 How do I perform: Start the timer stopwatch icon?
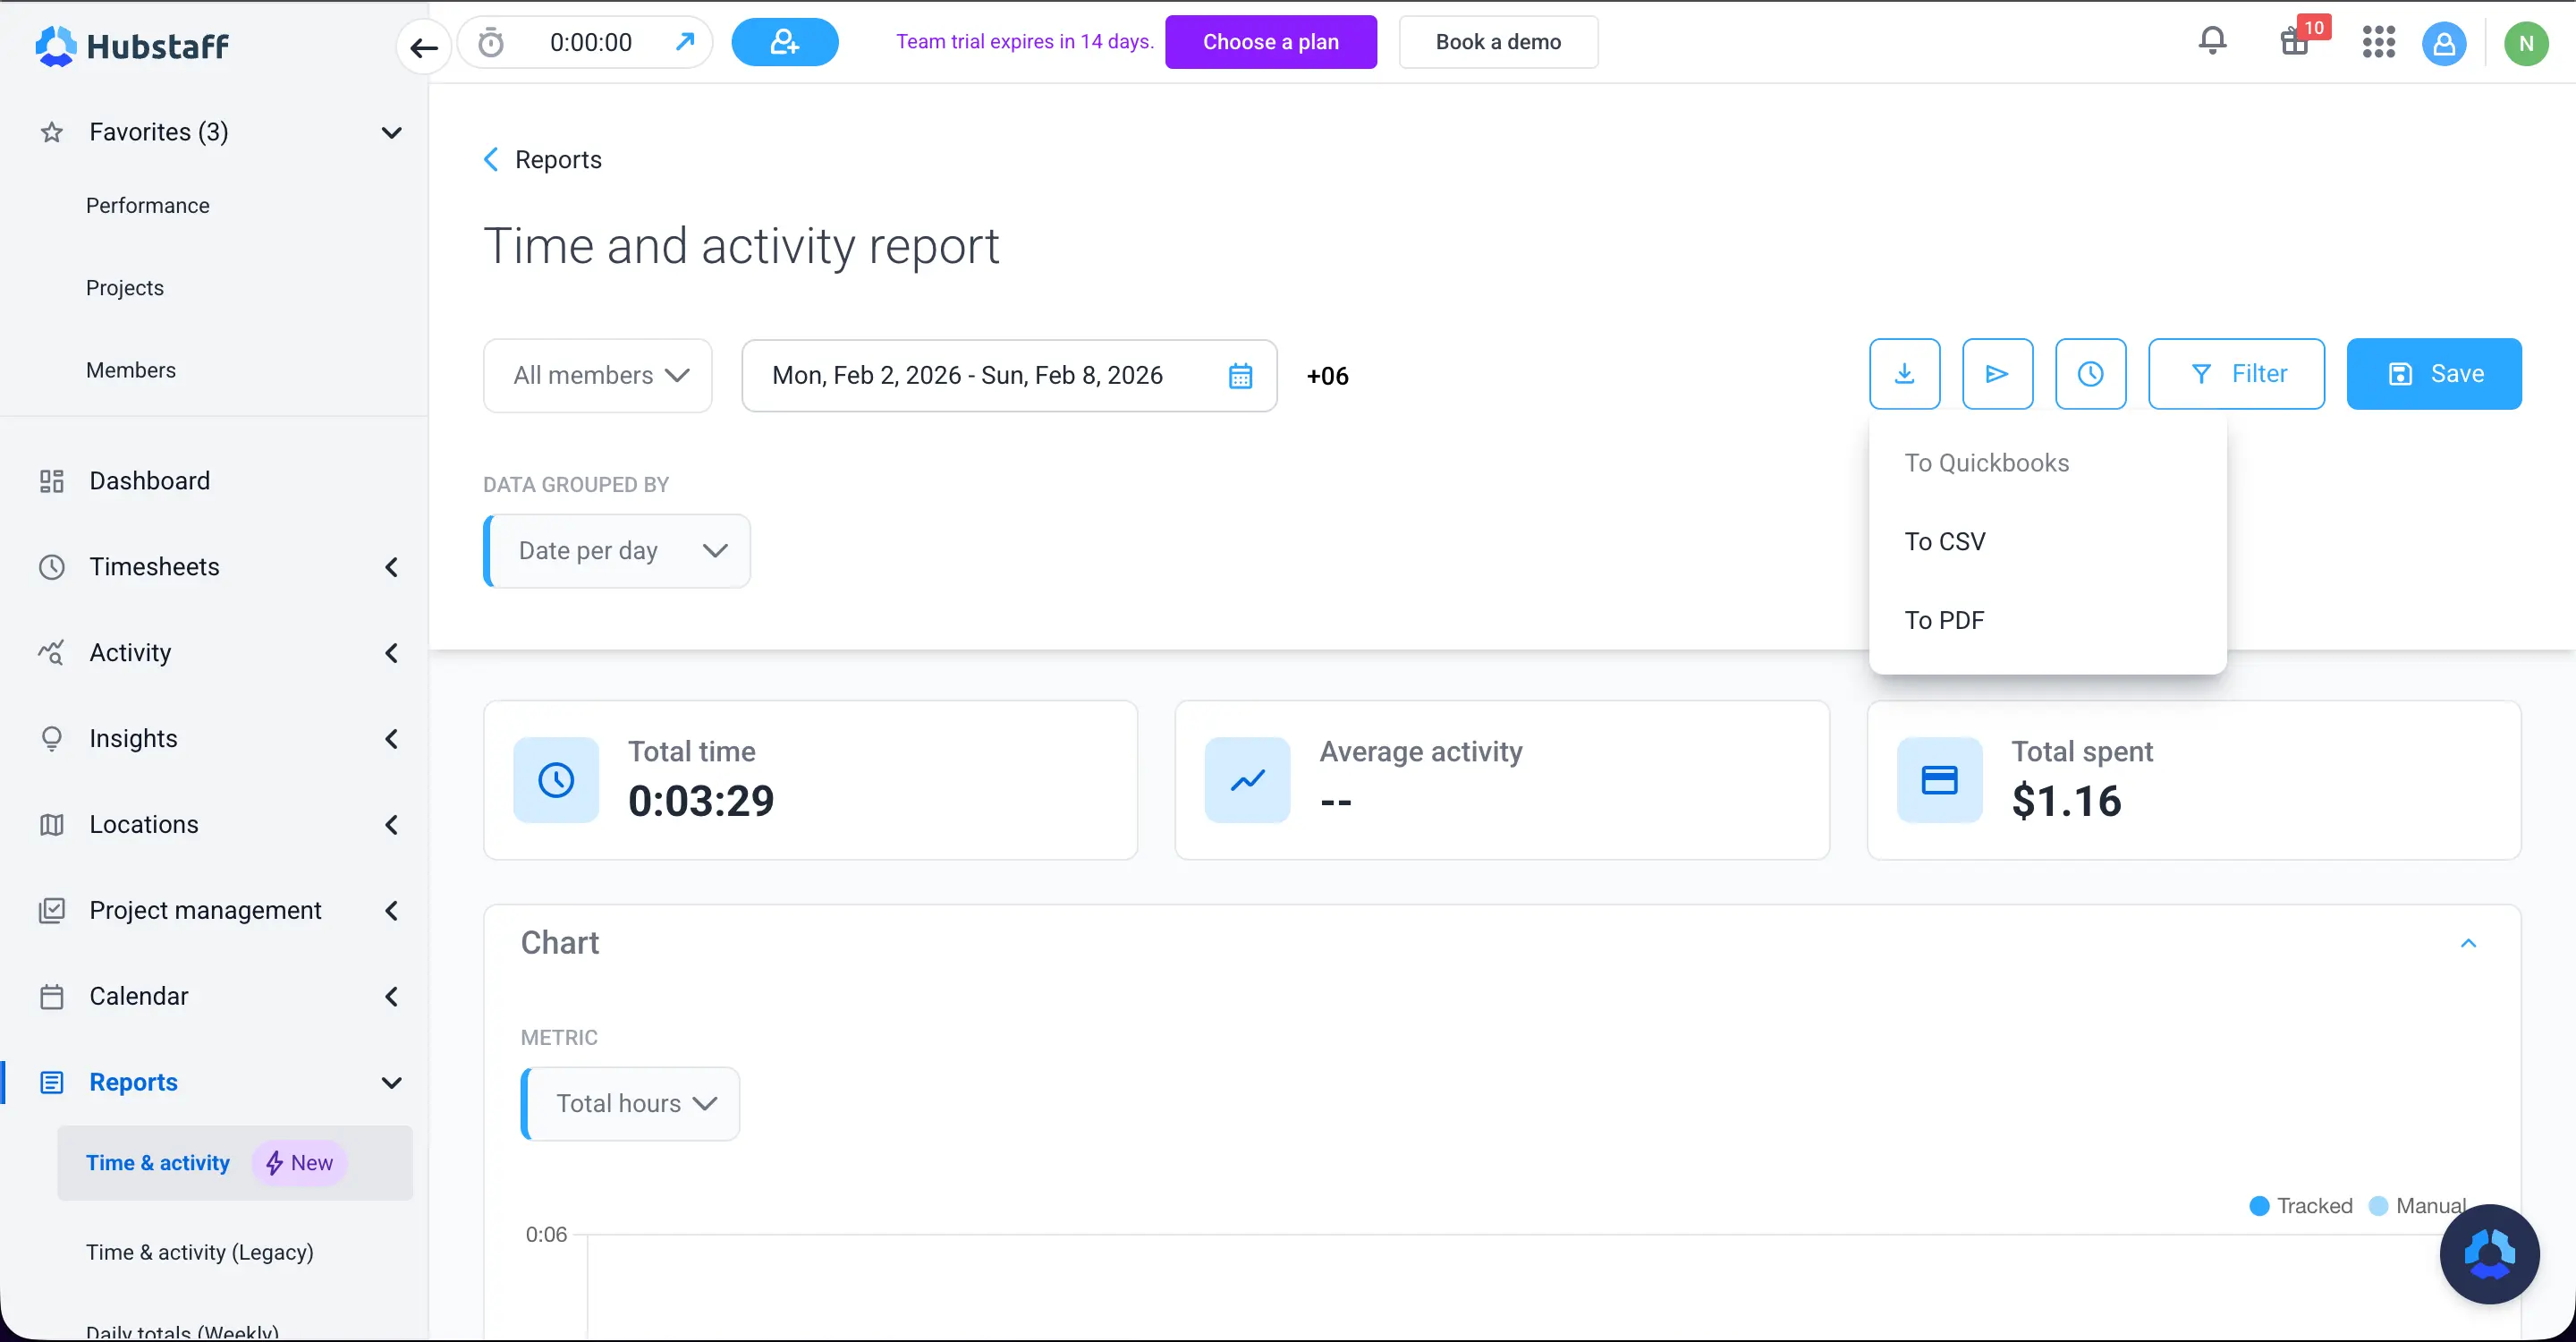point(491,42)
